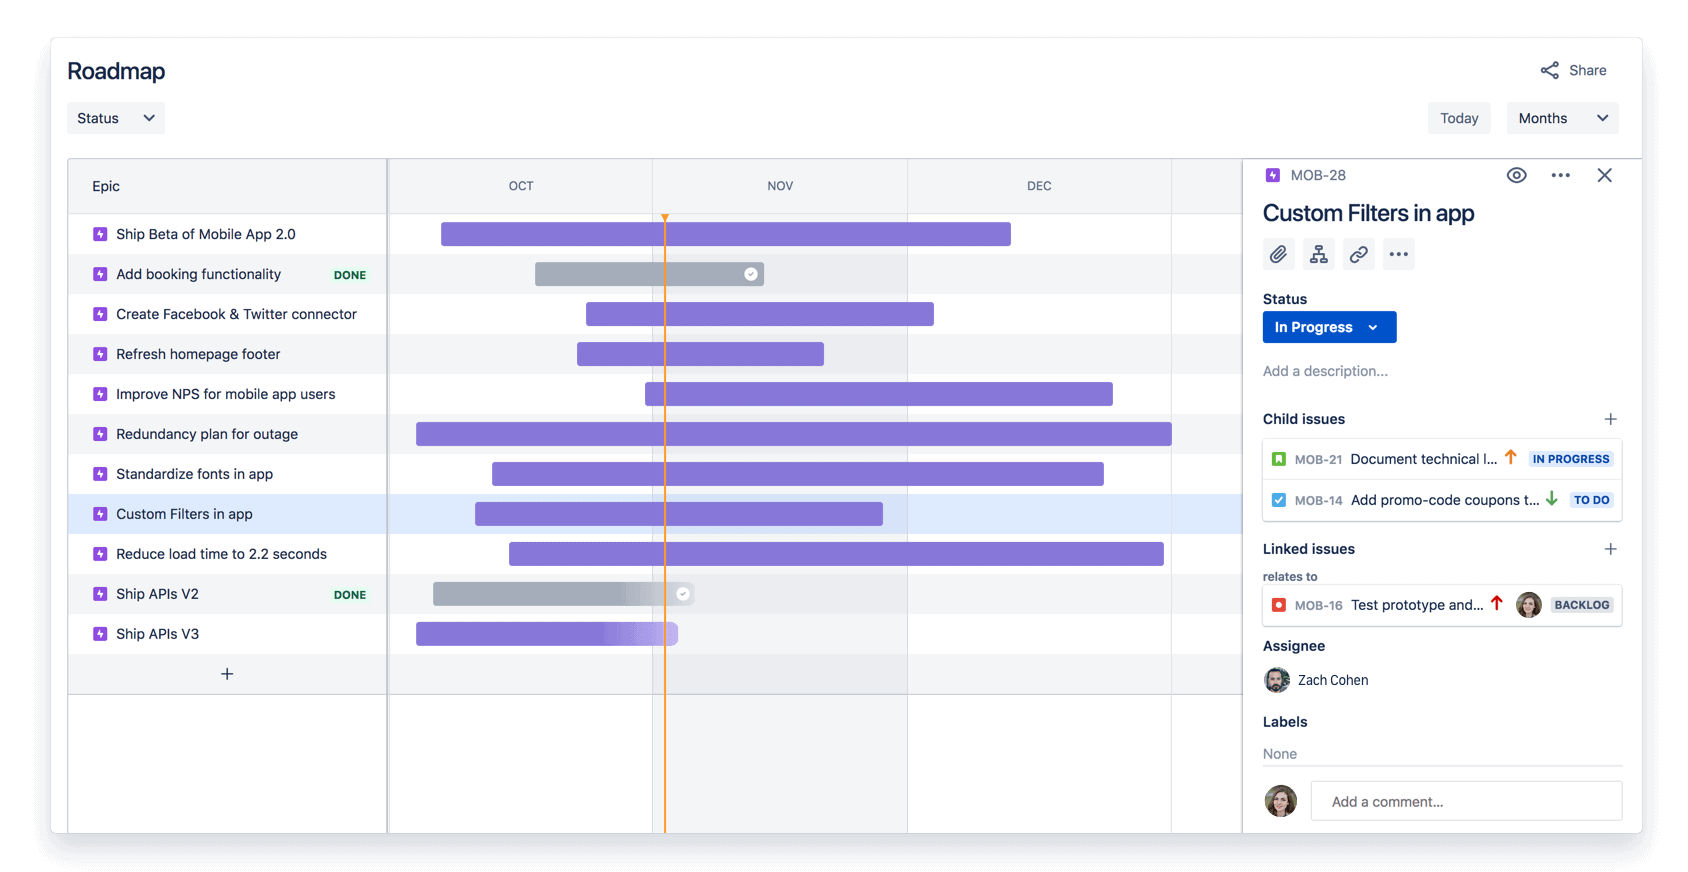Click the Share icon at top right
This screenshot has width=1688, height=872.
[x=1549, y=70]
